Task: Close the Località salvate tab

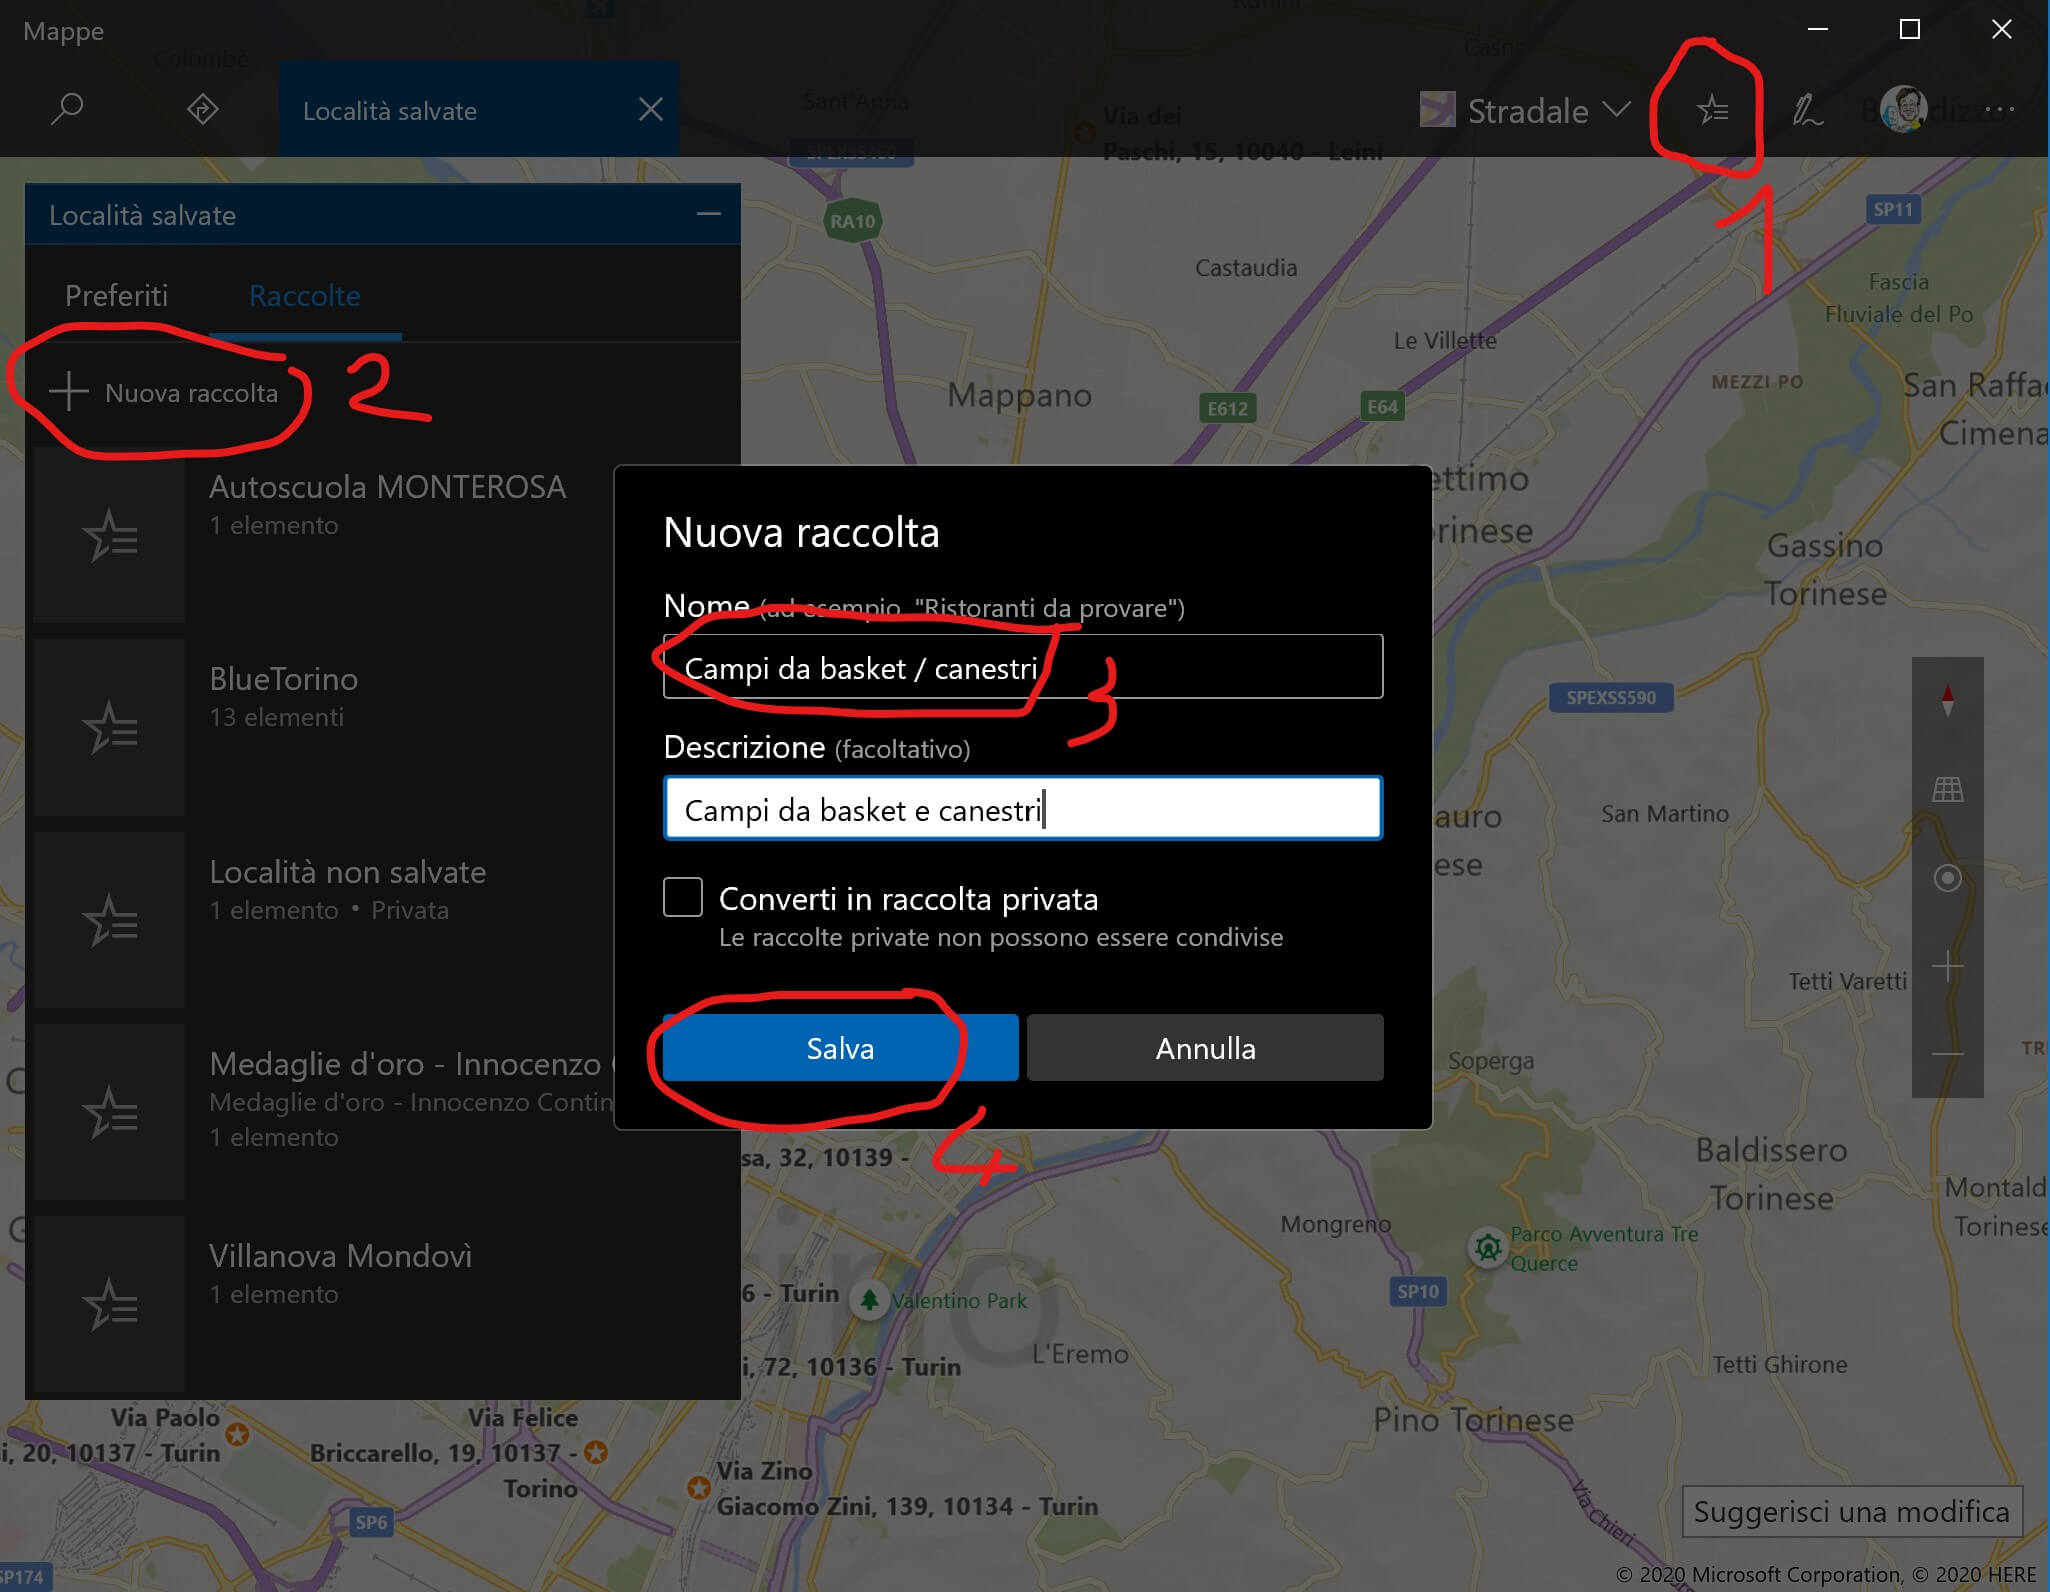Action: 651,110
